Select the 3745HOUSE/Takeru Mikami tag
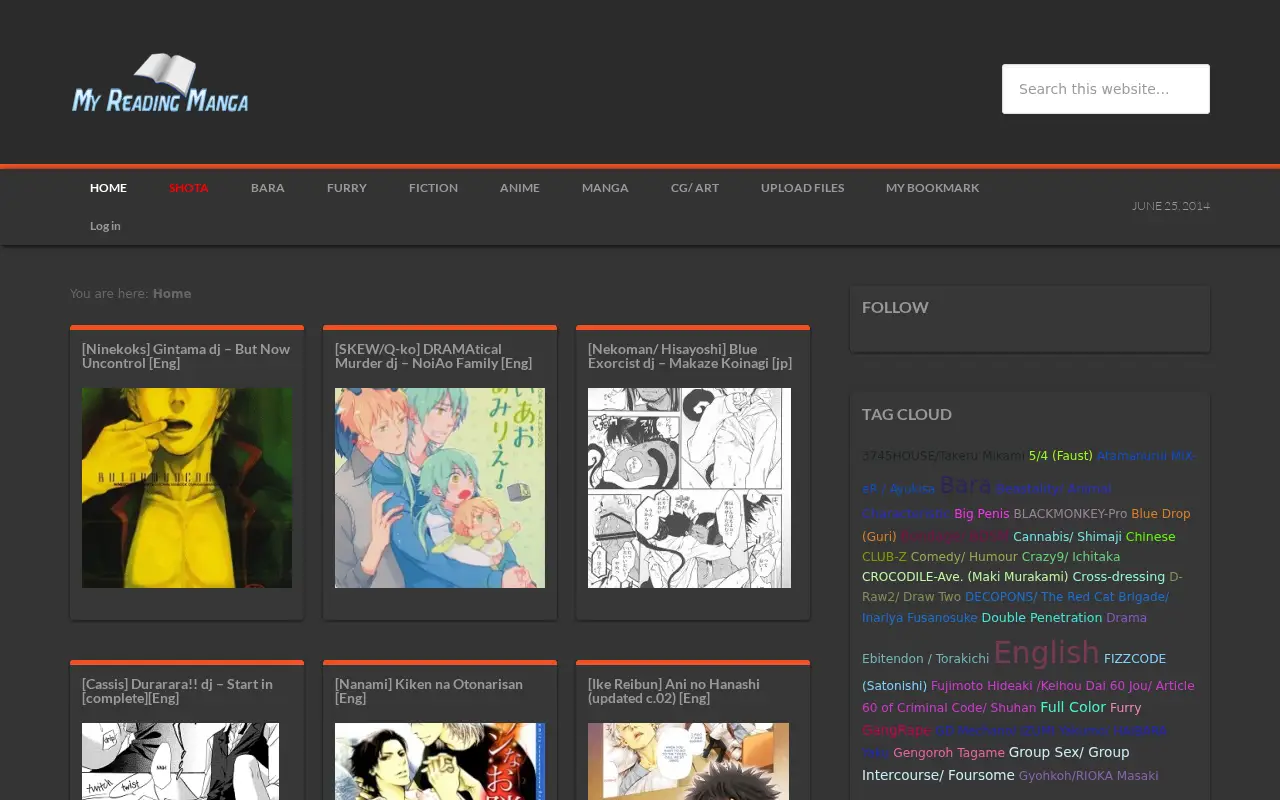 coord(943,456)
